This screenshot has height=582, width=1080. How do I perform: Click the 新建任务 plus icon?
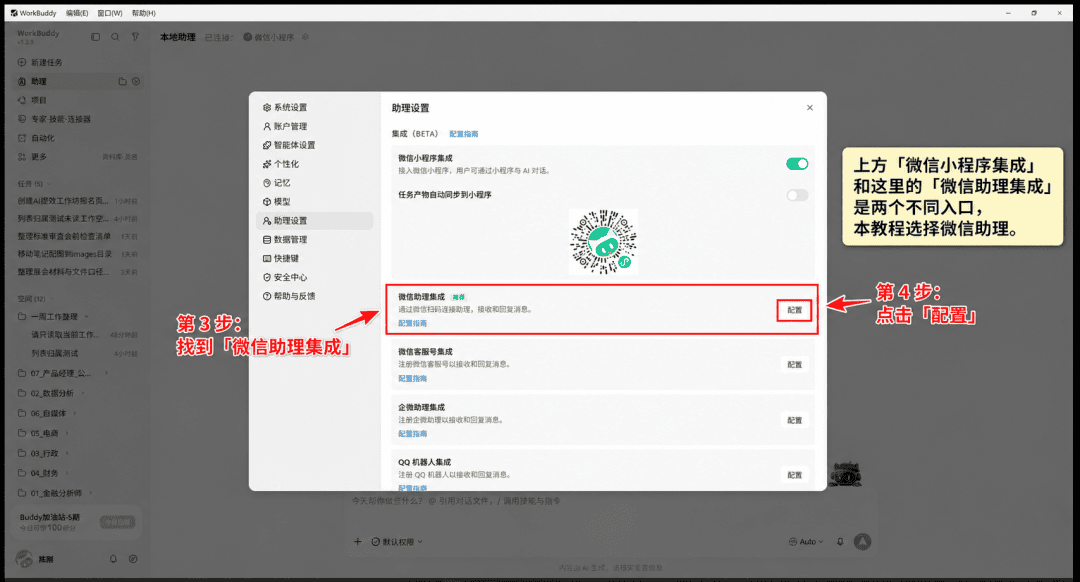22,62
